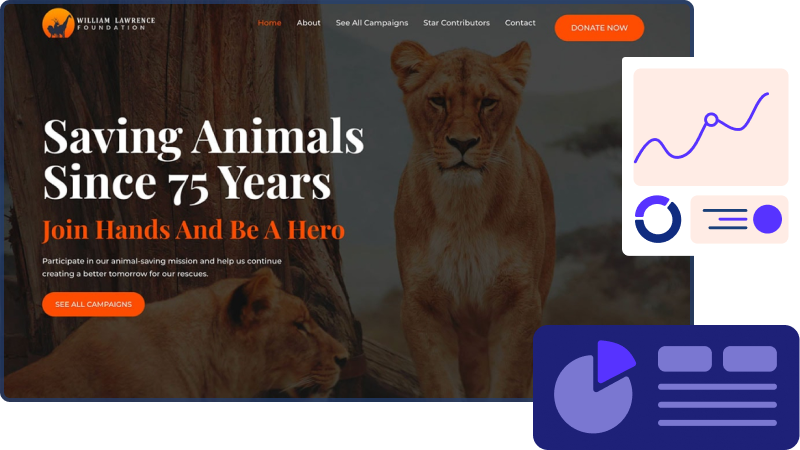Click the donut chart icon
800x450 pixels.
point(658,219)
